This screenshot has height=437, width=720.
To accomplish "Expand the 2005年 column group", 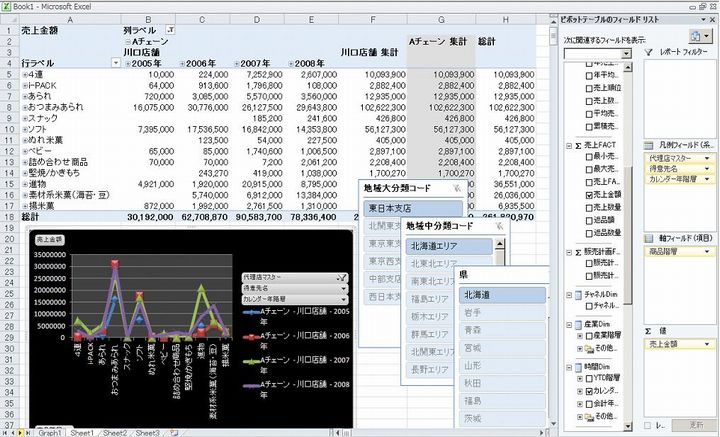I will (128, 64).
